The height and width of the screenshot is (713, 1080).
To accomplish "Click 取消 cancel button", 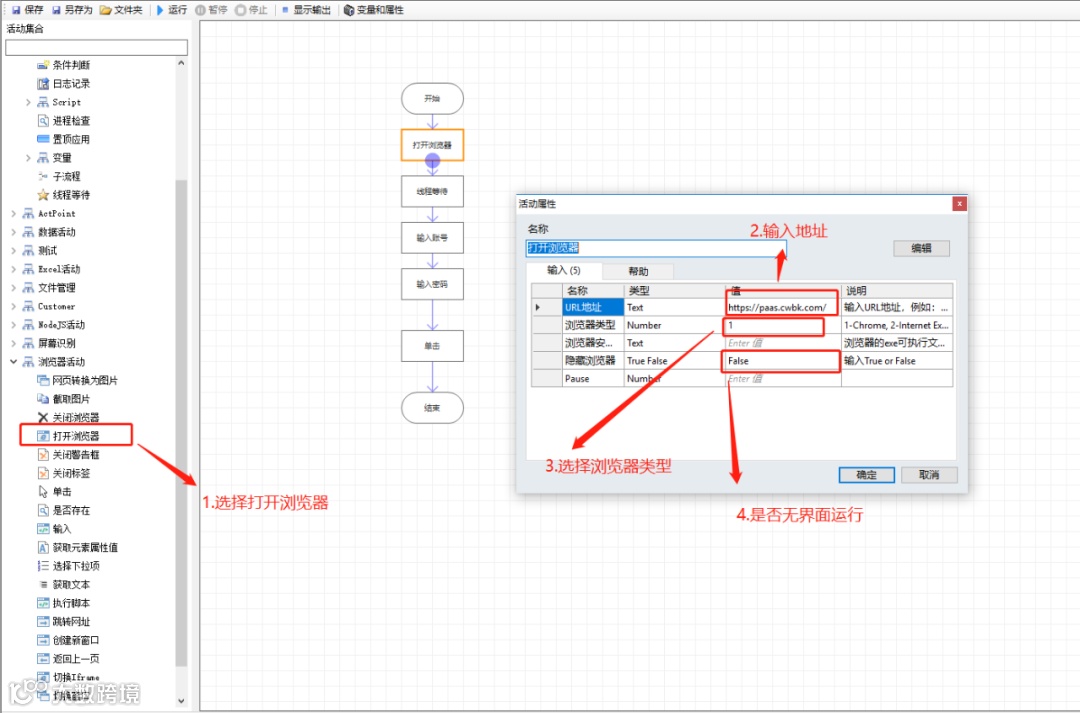I will point(929,475).
